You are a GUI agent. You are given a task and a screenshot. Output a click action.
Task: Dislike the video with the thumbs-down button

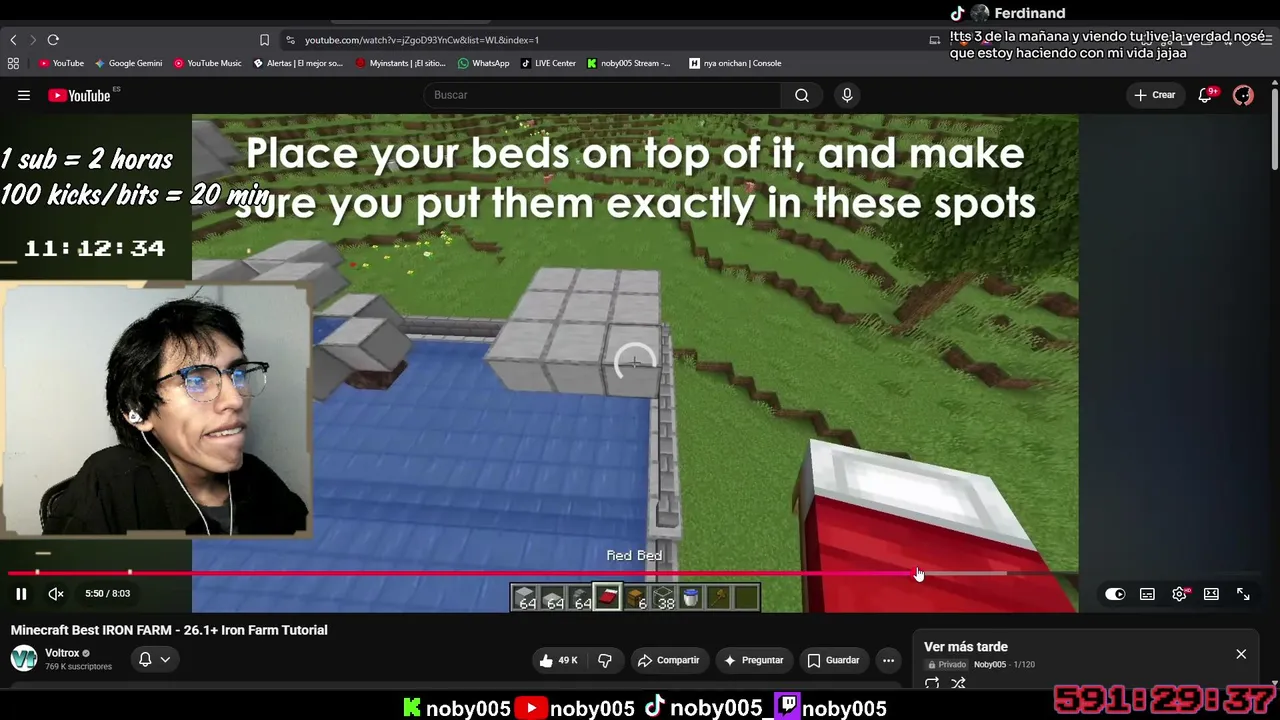(605, 660)
